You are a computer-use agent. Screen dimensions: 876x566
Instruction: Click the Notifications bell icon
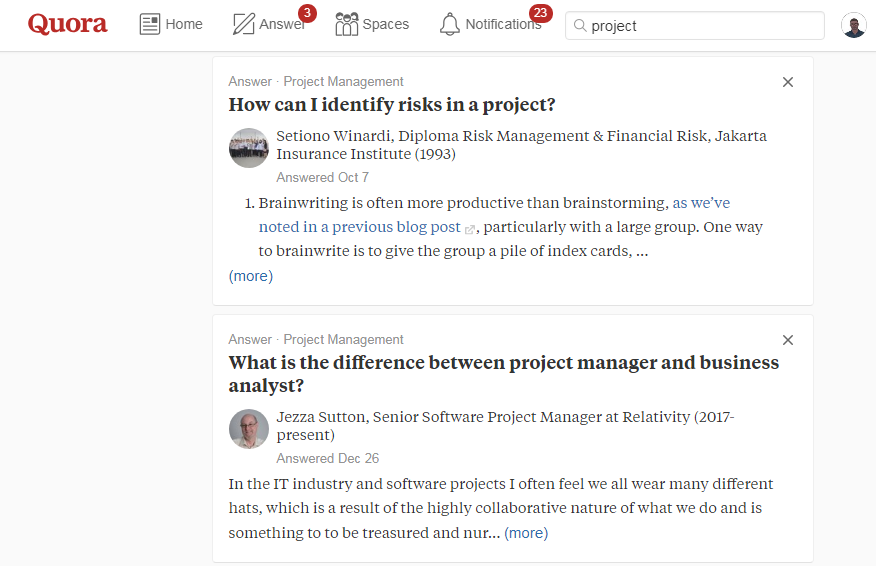(x=450, y=24)
